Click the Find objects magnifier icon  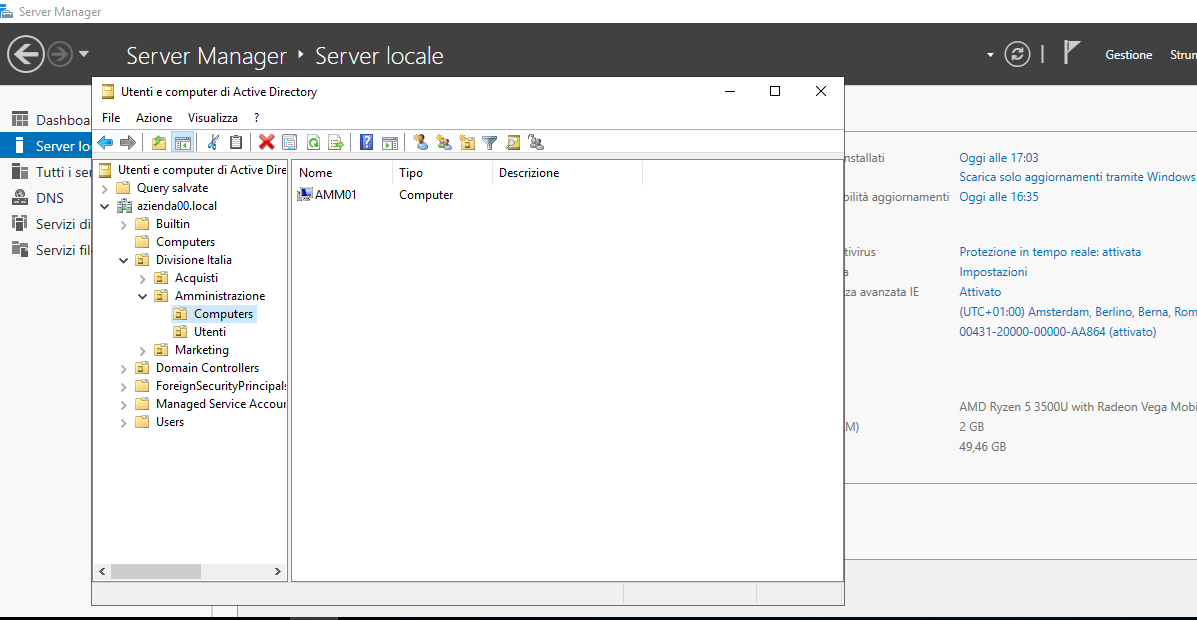[513, 142]
